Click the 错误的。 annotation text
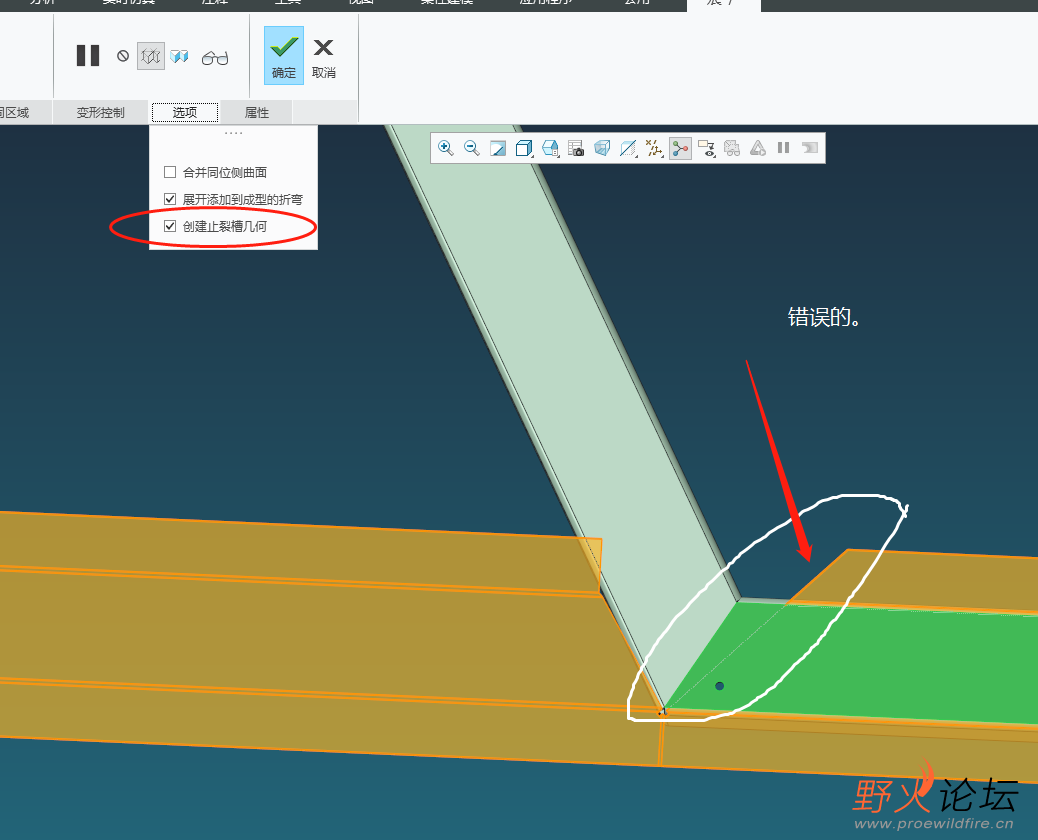This screenshot has height=840, width=1038. click(x=824, y=318)
